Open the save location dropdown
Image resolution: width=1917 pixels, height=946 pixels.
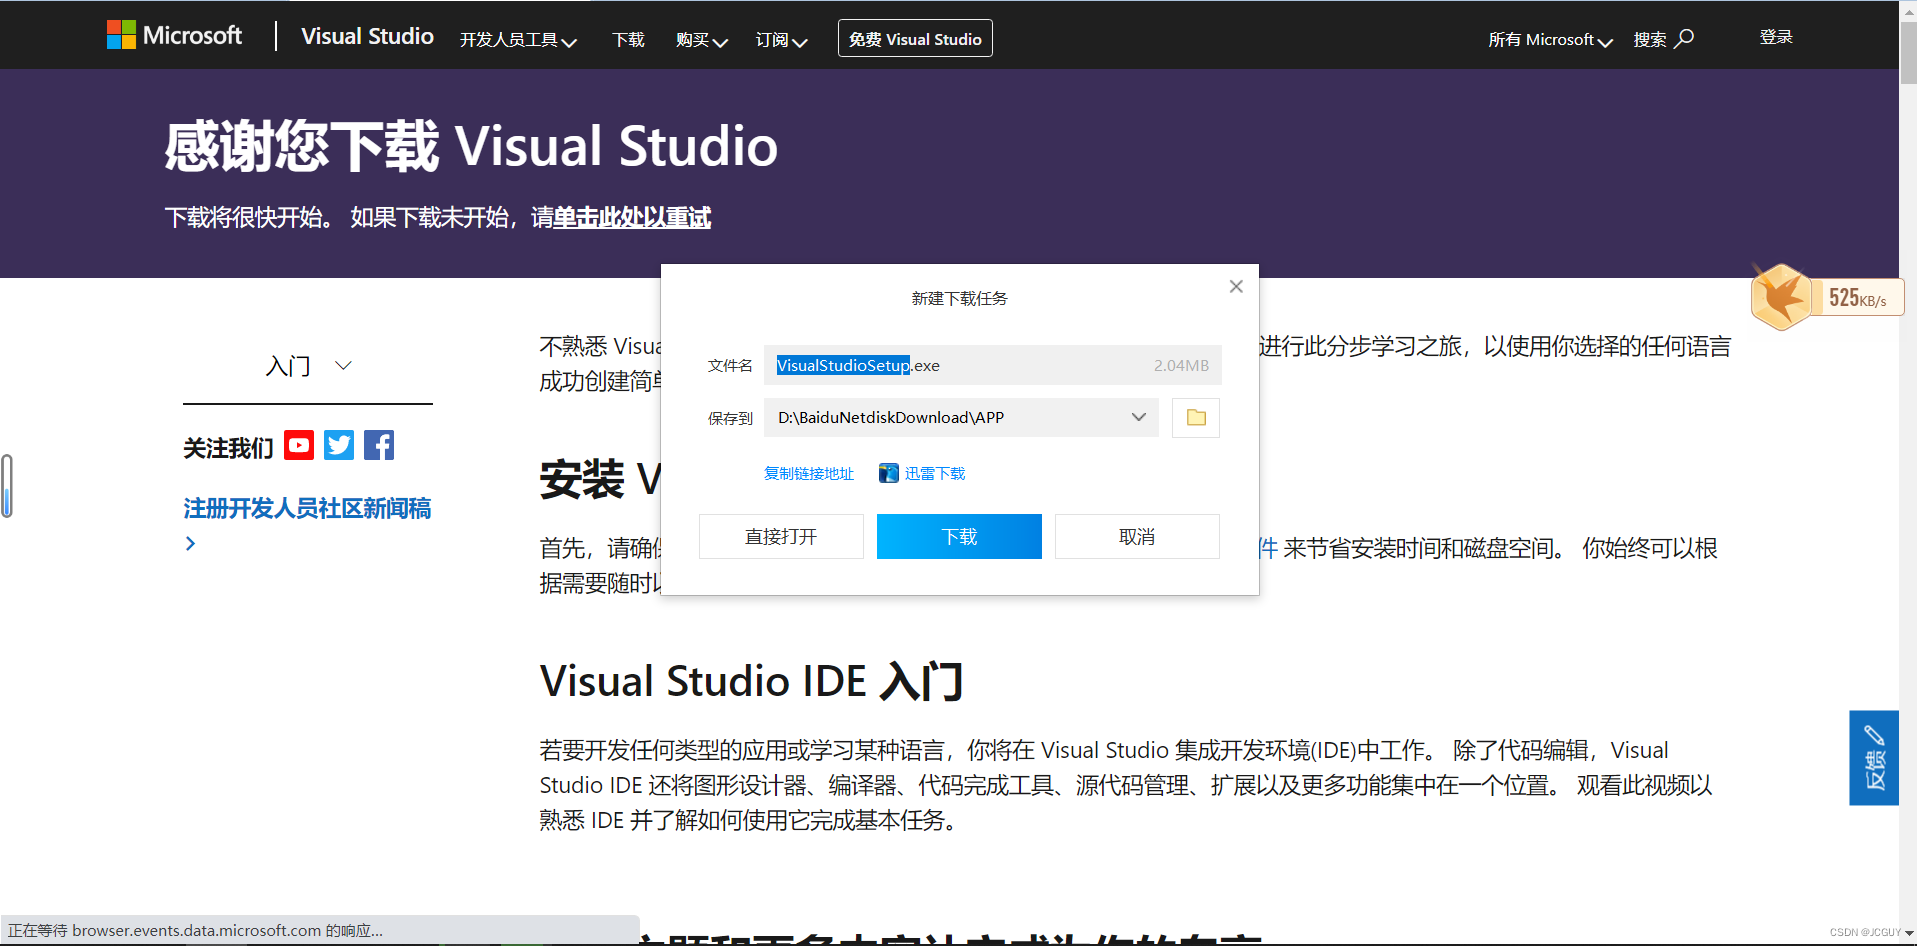click(1138, 417)
